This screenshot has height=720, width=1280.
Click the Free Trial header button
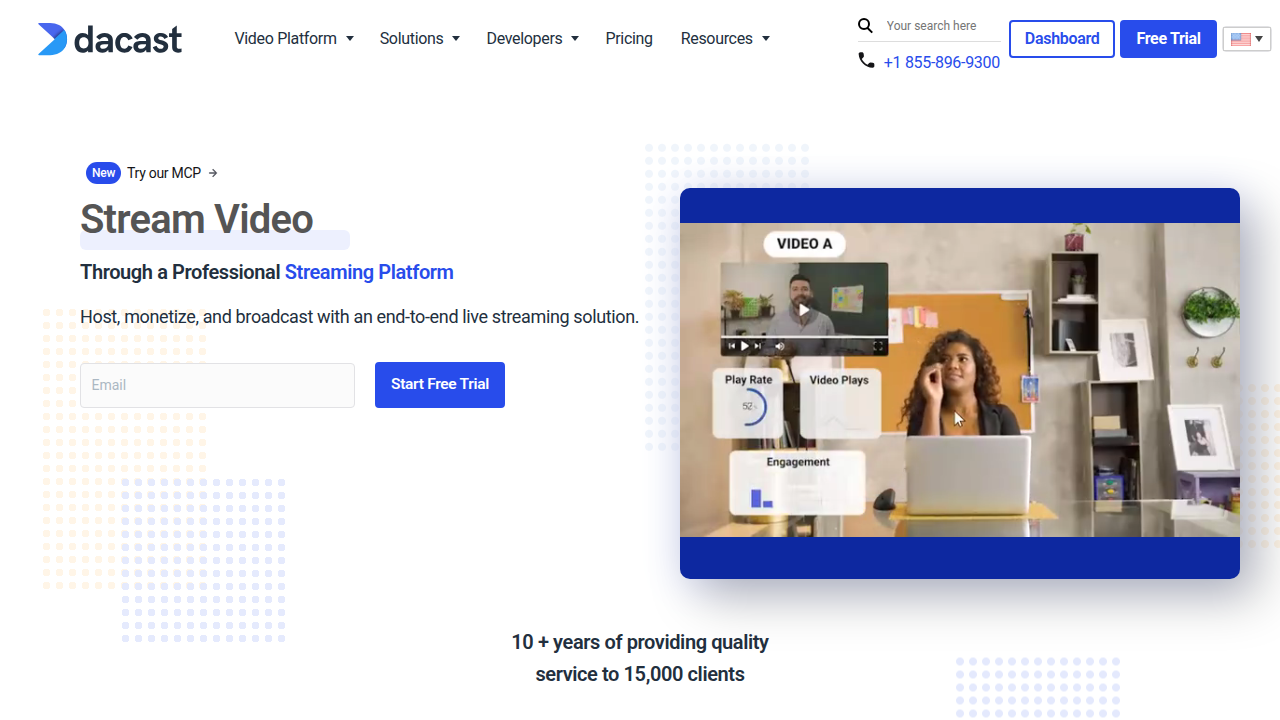pyautogui.click(x=1168, y=39)
